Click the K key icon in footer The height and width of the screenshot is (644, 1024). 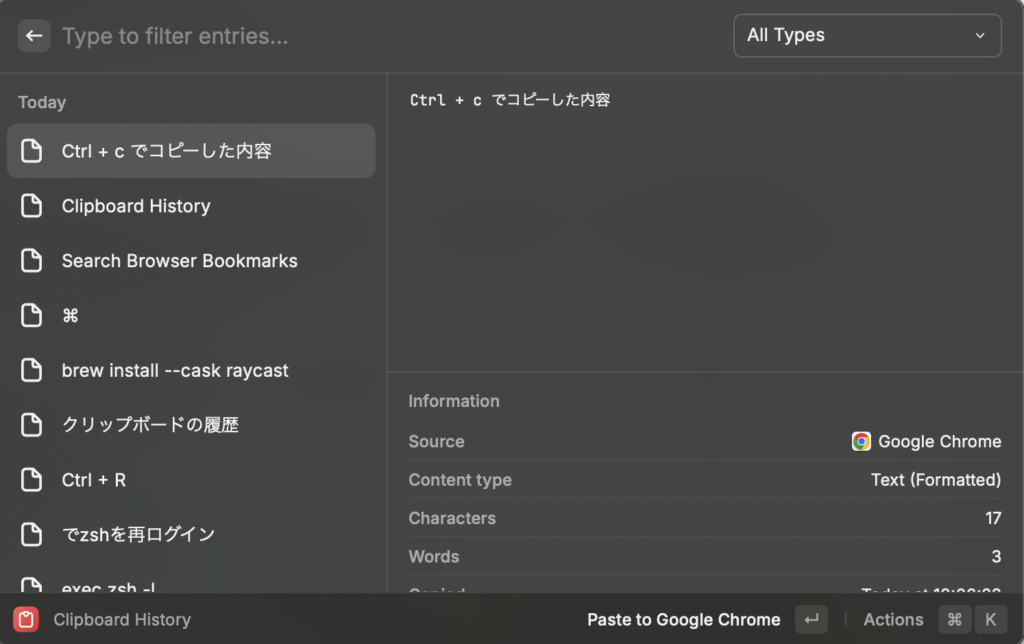point(990,620)
